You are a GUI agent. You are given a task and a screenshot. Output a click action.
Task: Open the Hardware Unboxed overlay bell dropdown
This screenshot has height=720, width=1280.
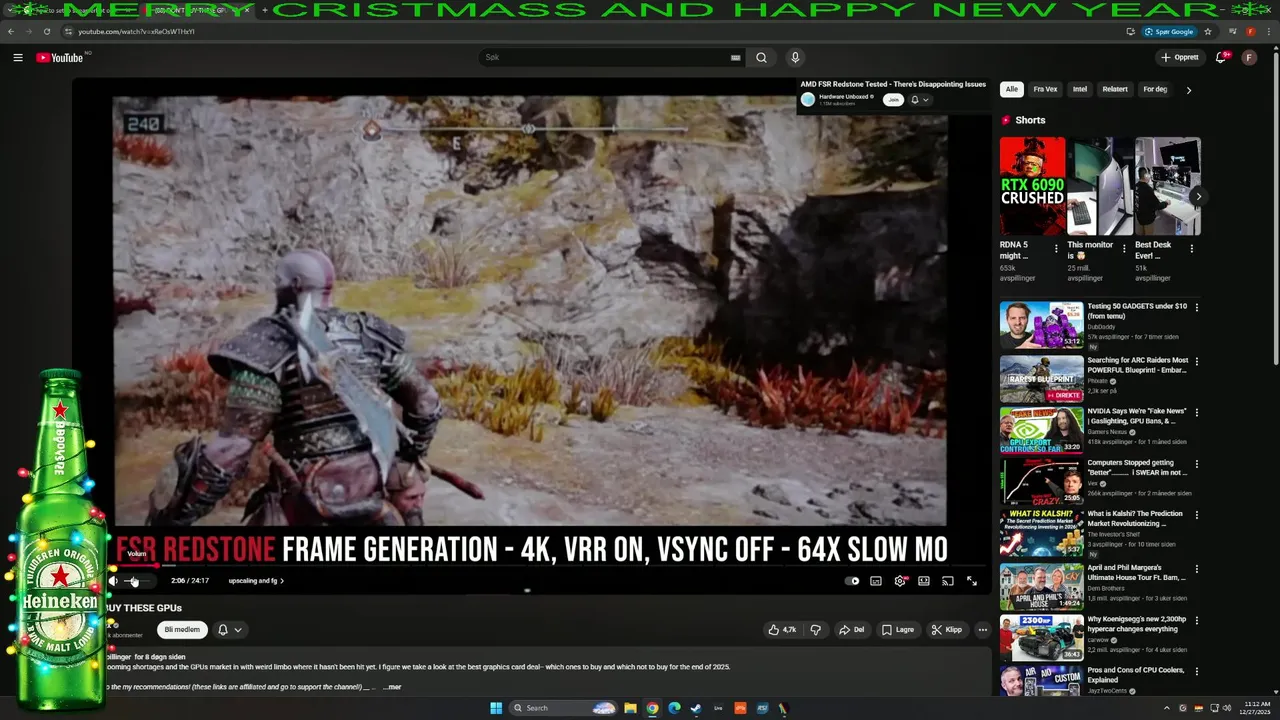pyautogui.click(x=920, y=99)
